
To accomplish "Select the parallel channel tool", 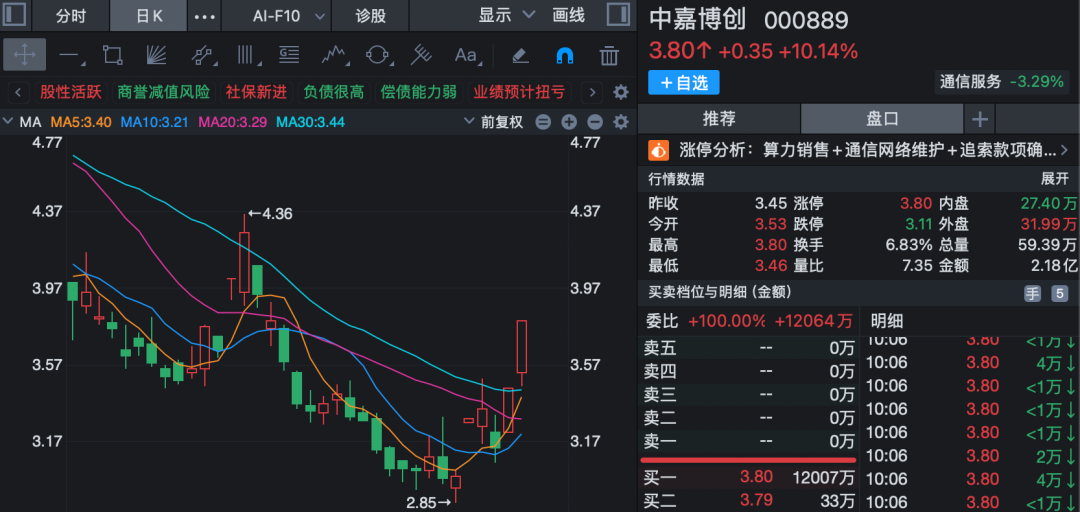I will (x=202, y=55).
